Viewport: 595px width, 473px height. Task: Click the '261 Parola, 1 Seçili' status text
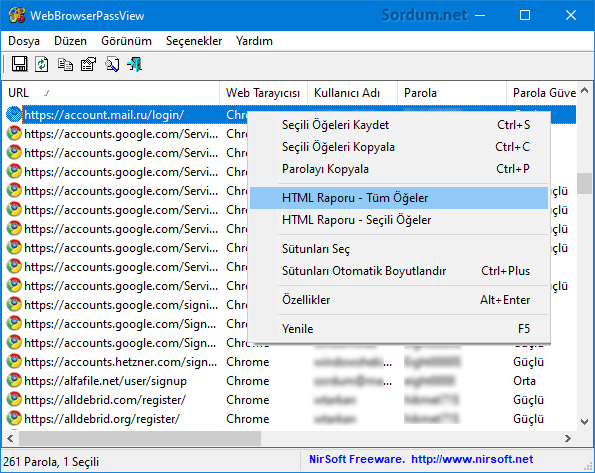click(x=51, y=462)
